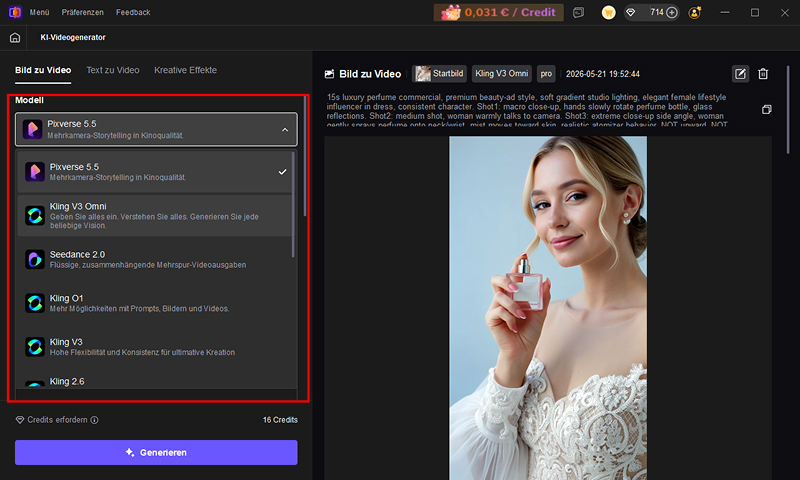
Task: Select the Kling O1 model option
Action: click(x=155, y=303)
